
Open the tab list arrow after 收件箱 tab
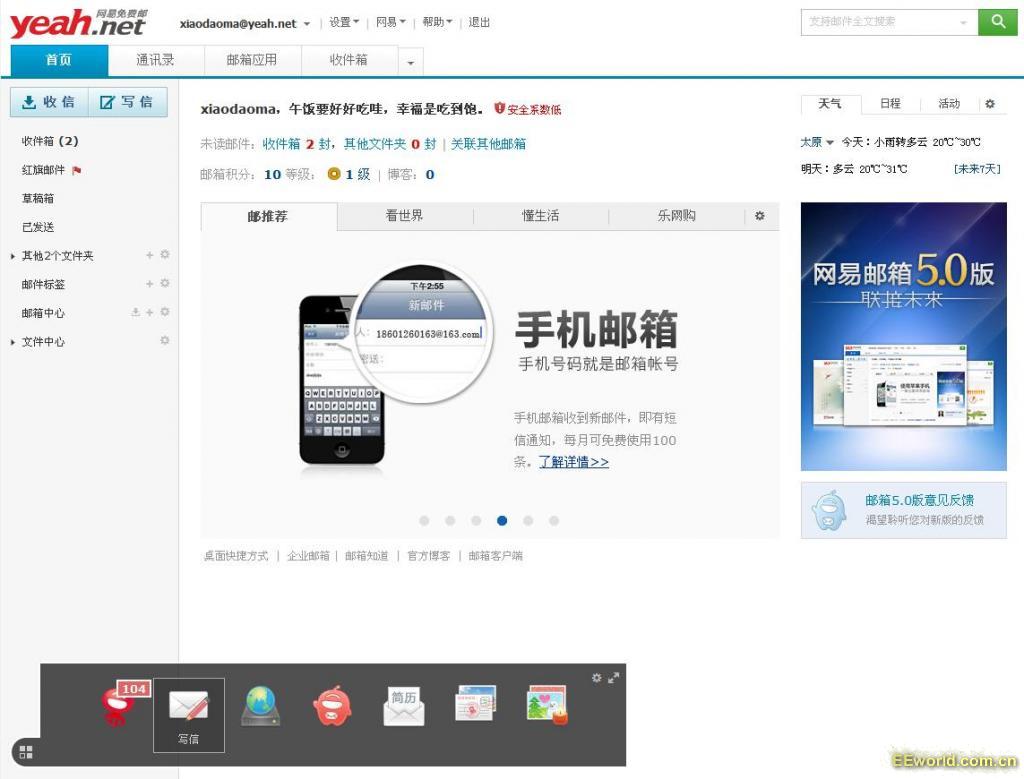tap(411, 63)
